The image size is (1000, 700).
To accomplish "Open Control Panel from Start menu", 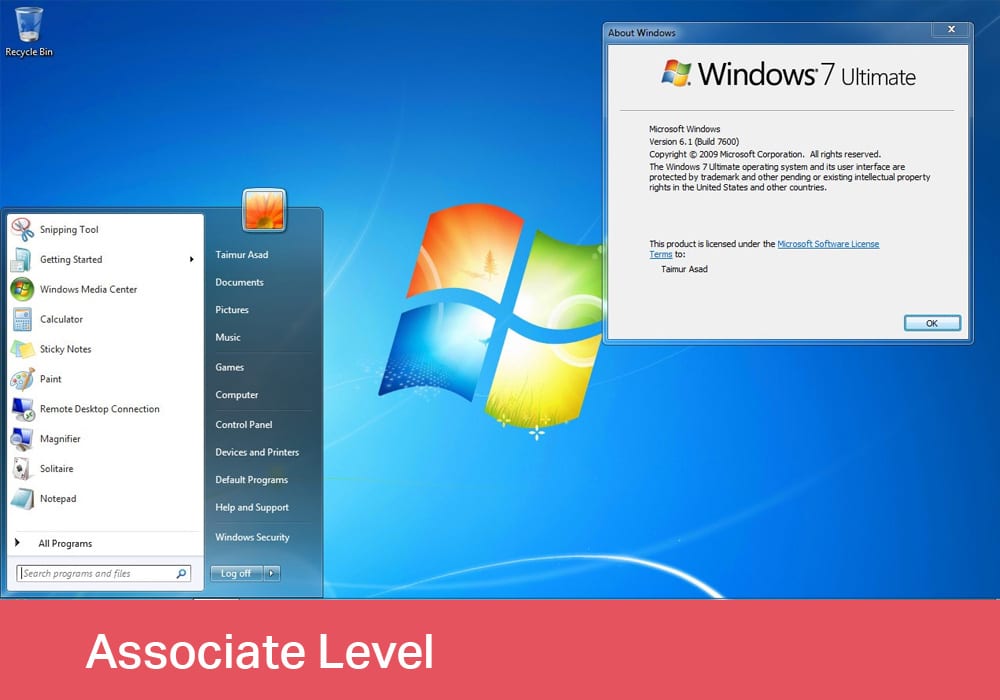I will click(x=244, y=425).
